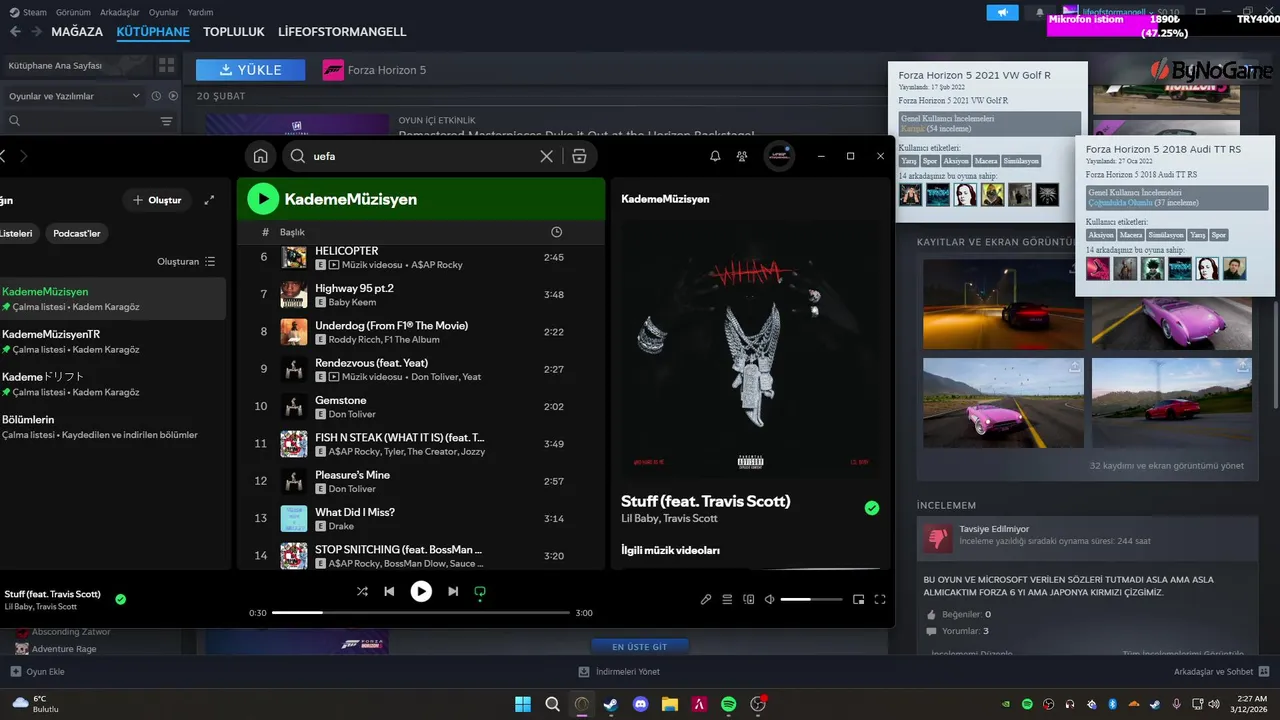The height and width of the screenshot is (720, 1280).
Task: Click Steam announcements megaphone button
Action: pos(1002,13)
